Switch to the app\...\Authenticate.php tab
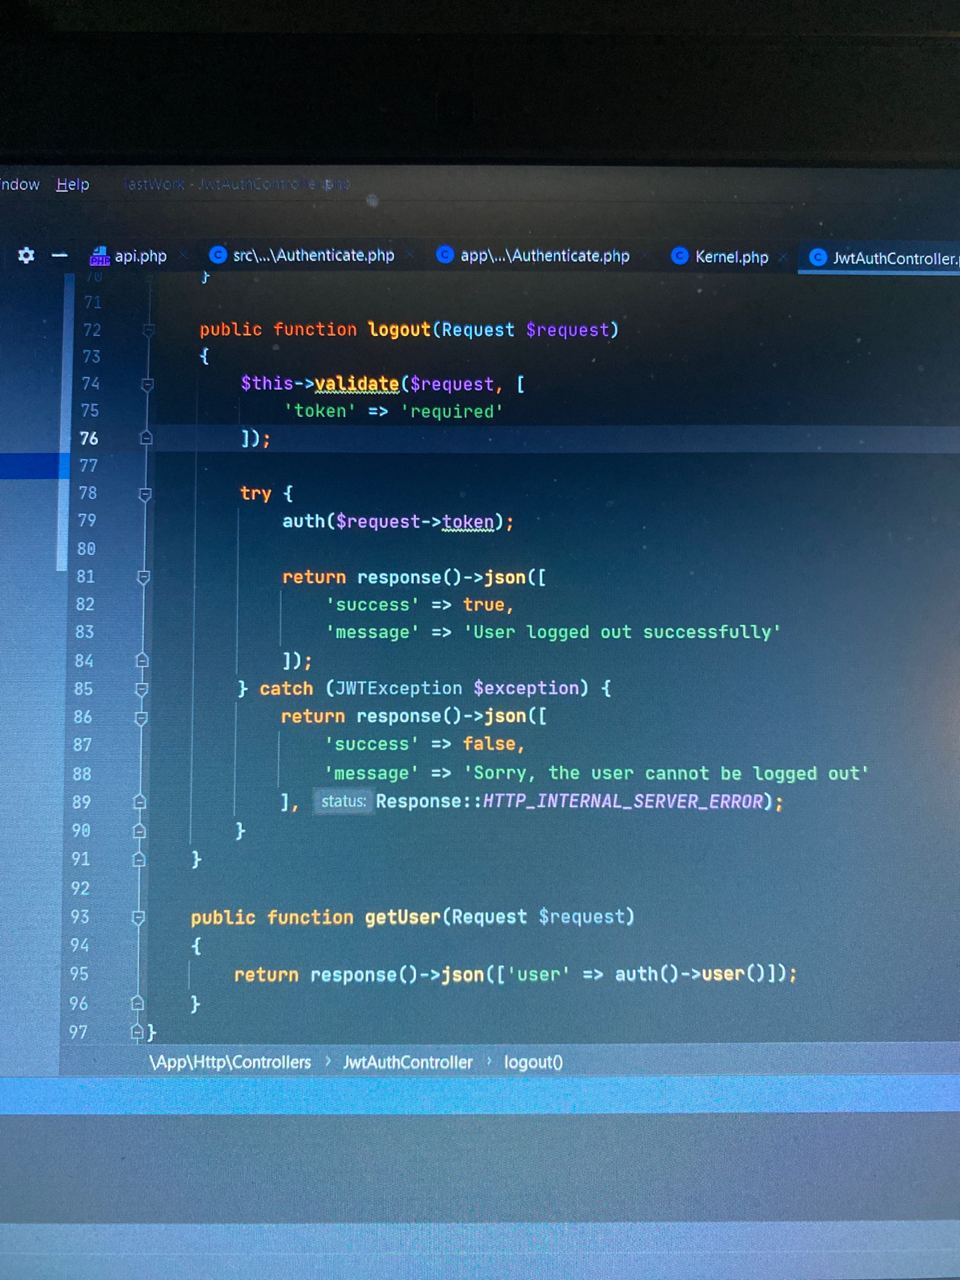Viewport: 960px width, 1280px height. click(533, 255)
